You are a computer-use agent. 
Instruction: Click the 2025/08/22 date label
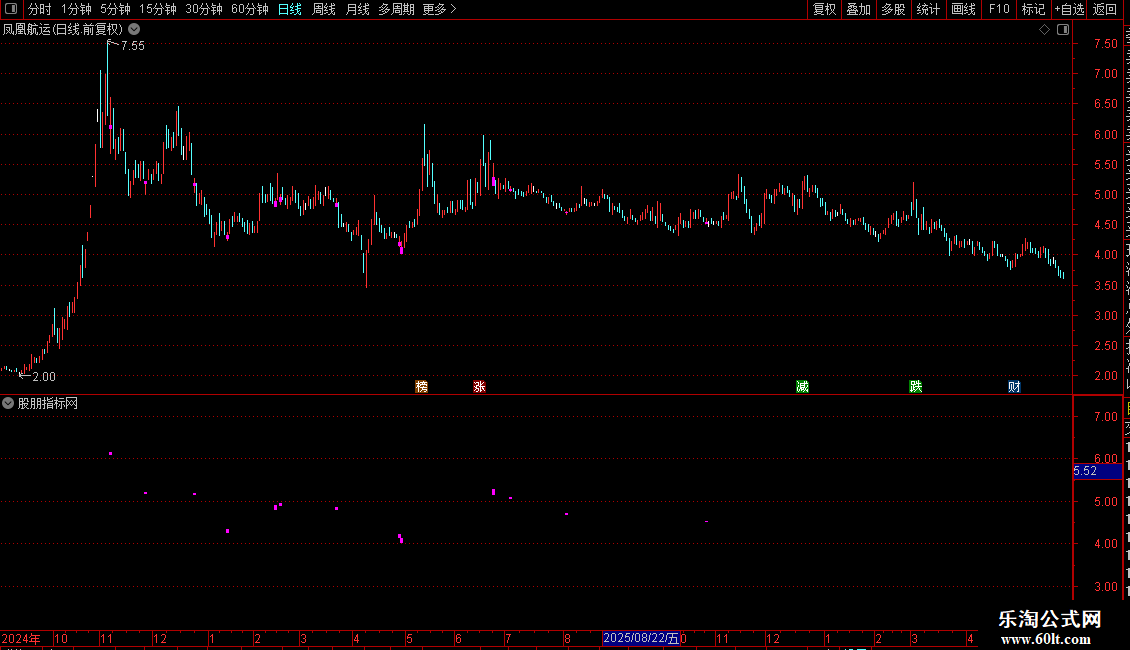coord(641,638)
